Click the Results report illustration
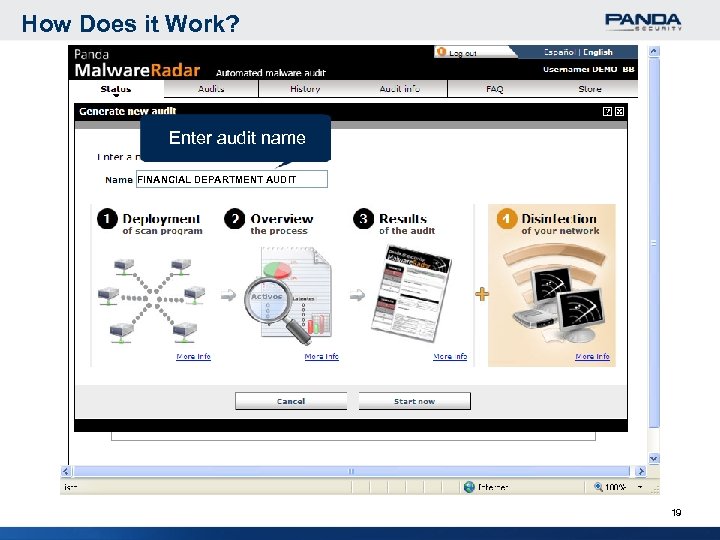 coord(411,293)
